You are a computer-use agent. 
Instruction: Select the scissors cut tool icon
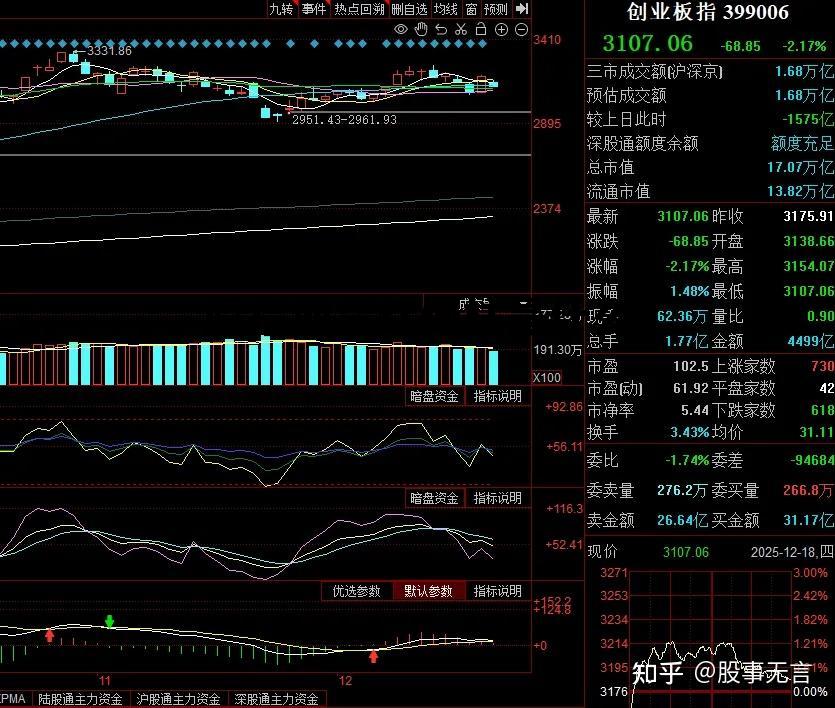(x=462, y=30)
